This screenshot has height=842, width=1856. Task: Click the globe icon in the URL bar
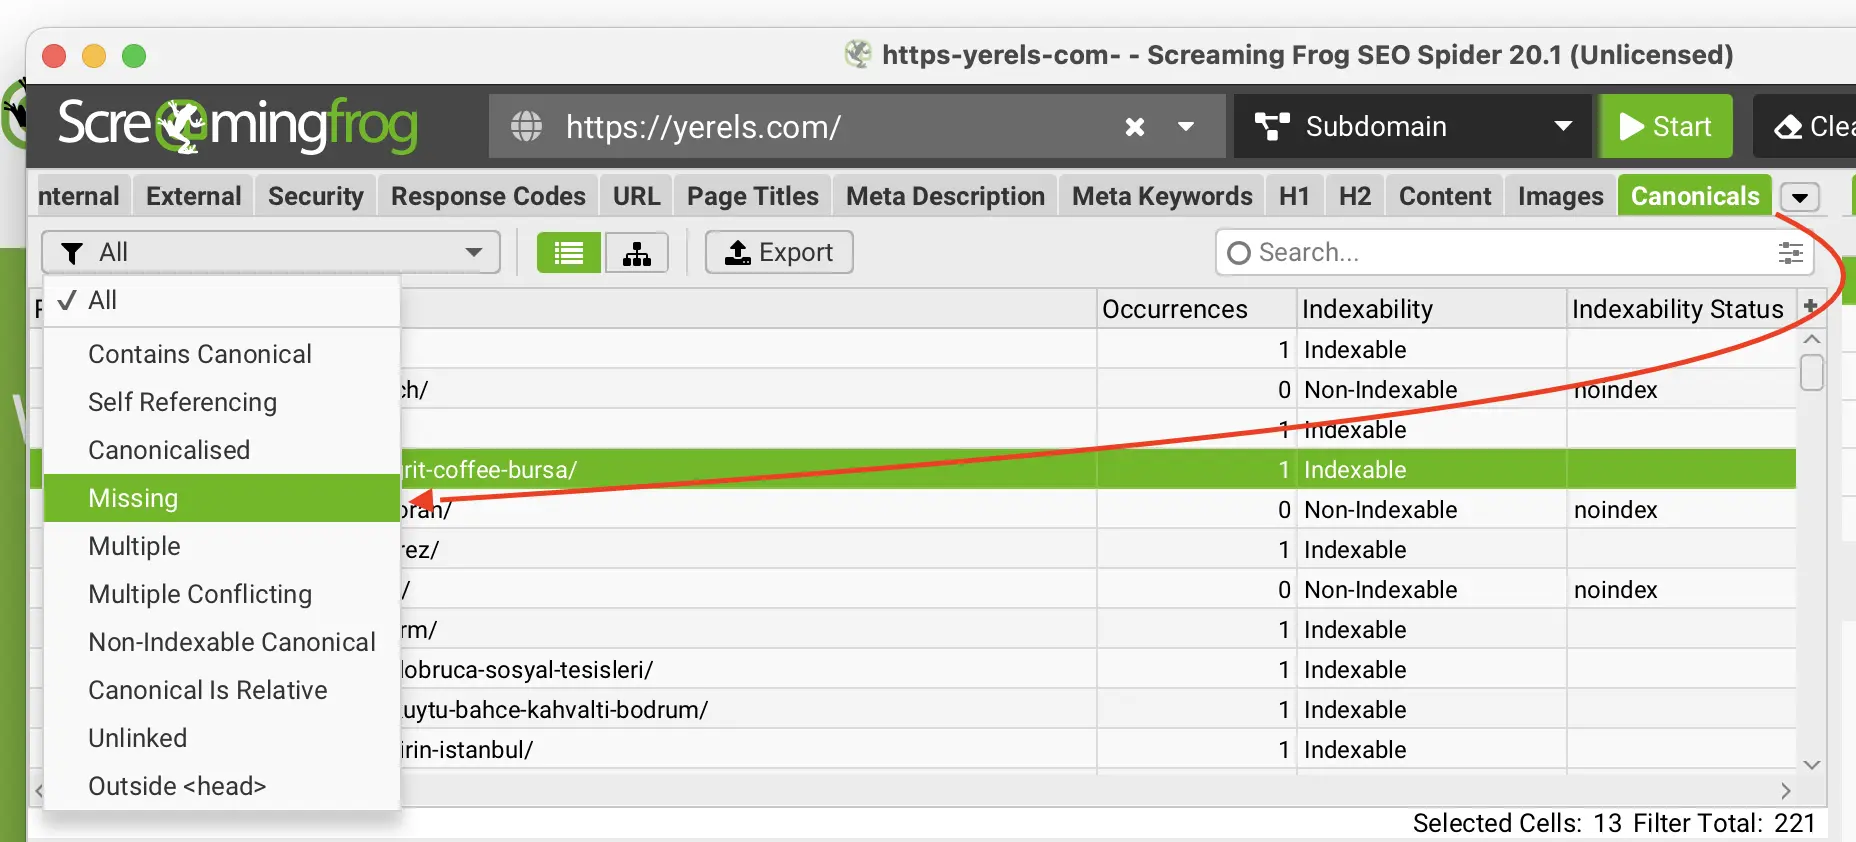pyautogui.click(x=526, y=127)
